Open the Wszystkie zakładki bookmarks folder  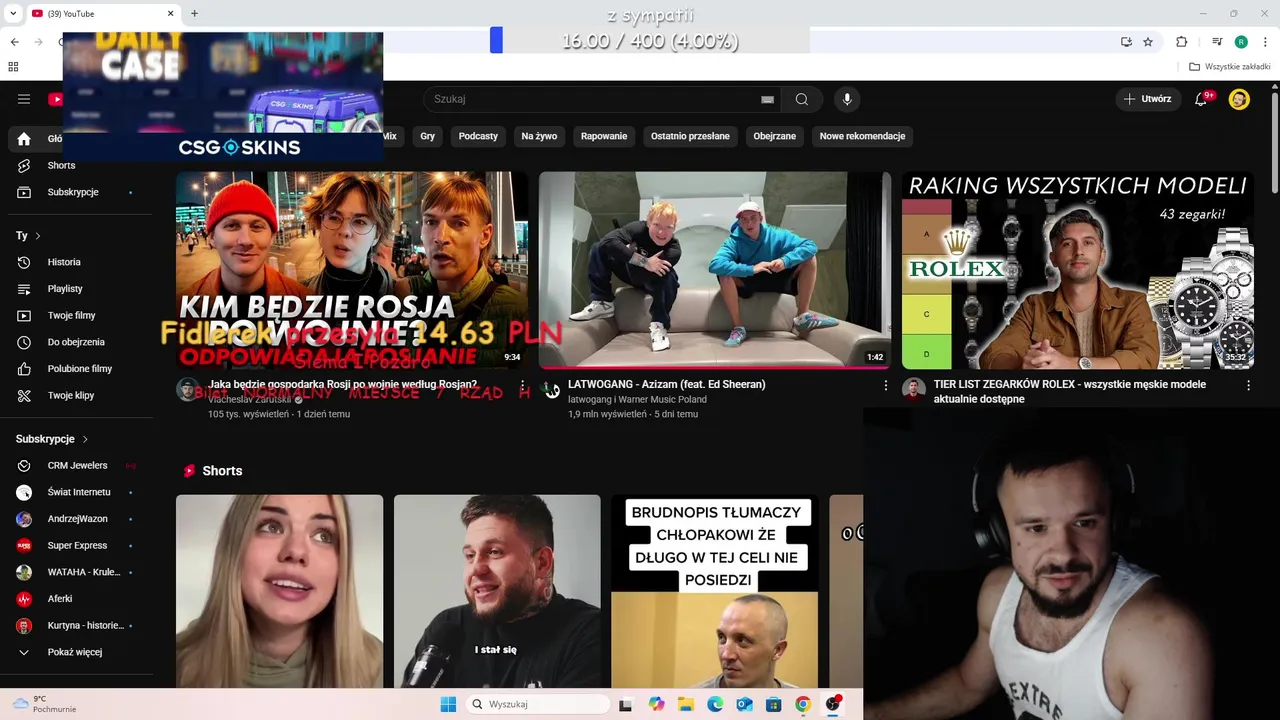click(1229, 67)
